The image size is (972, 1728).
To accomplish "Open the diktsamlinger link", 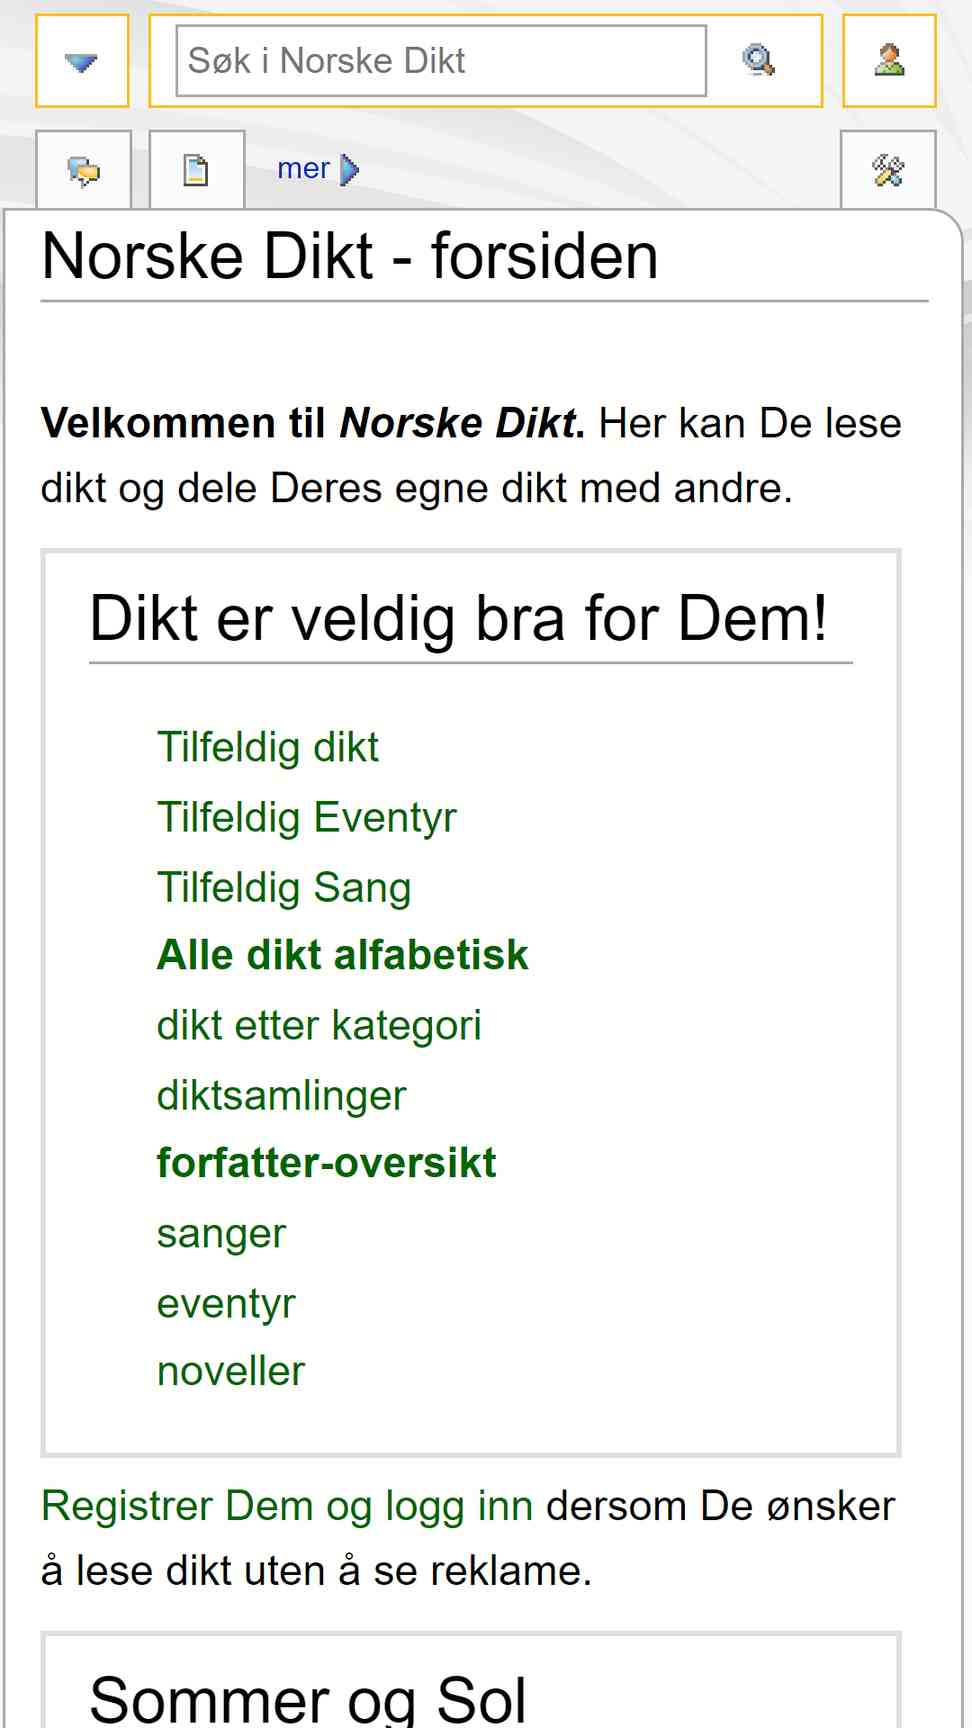I will click(x=281, y=1095).
